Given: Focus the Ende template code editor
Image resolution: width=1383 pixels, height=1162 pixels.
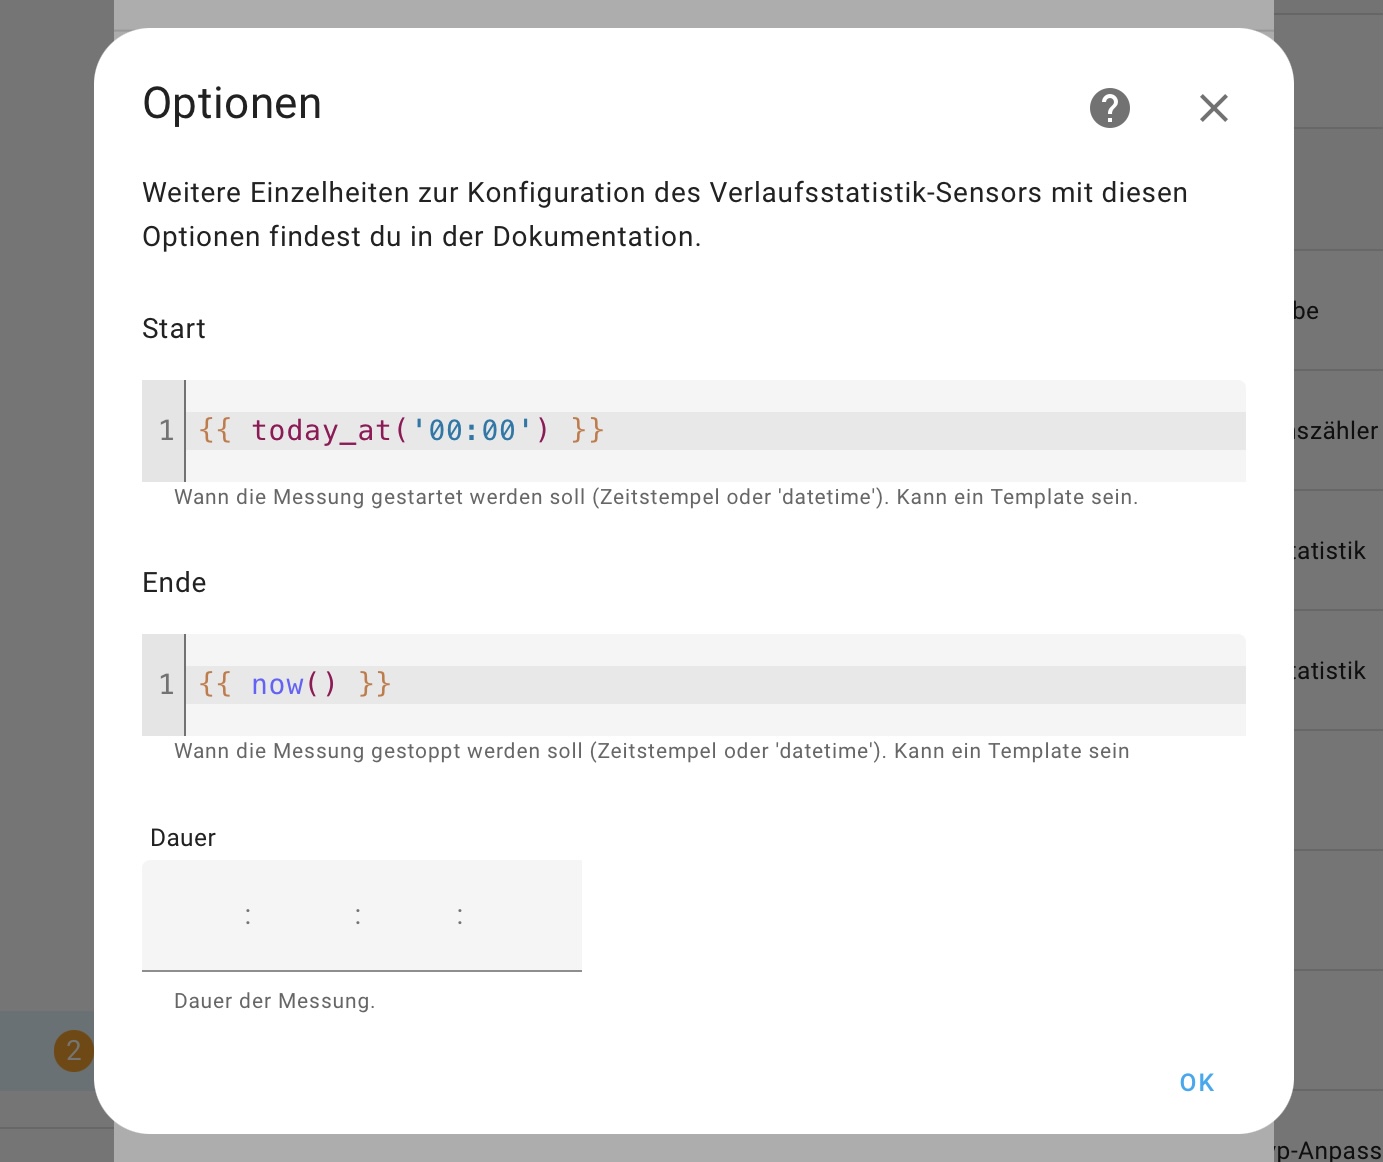Looking at the screenshot, I should pyautogui.click(x=715, y=685).
